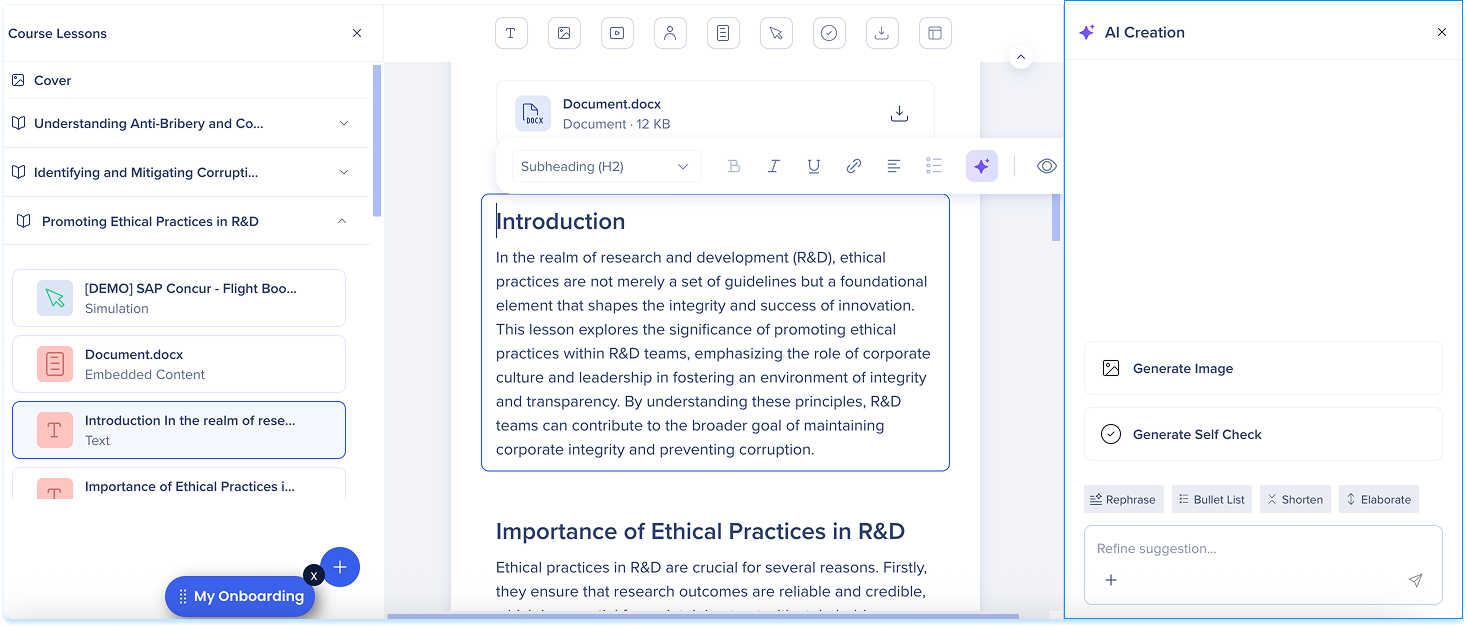Viewport: 1467px width, 627px height.
Task: Select the Cover item in Course Lessons
Action: tap(53, 80)
